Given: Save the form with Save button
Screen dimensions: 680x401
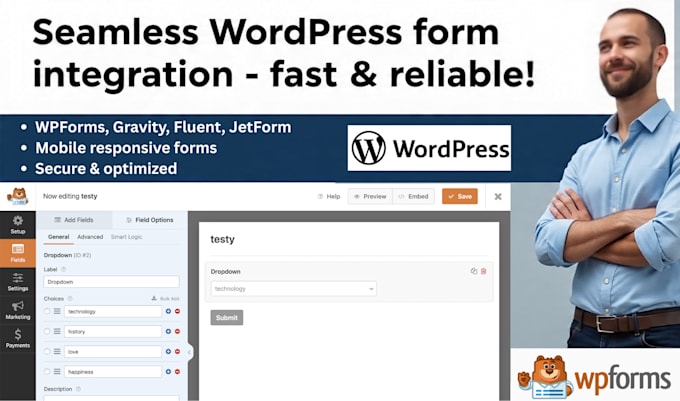Looking at the screenshot, I should coord(460,196).
